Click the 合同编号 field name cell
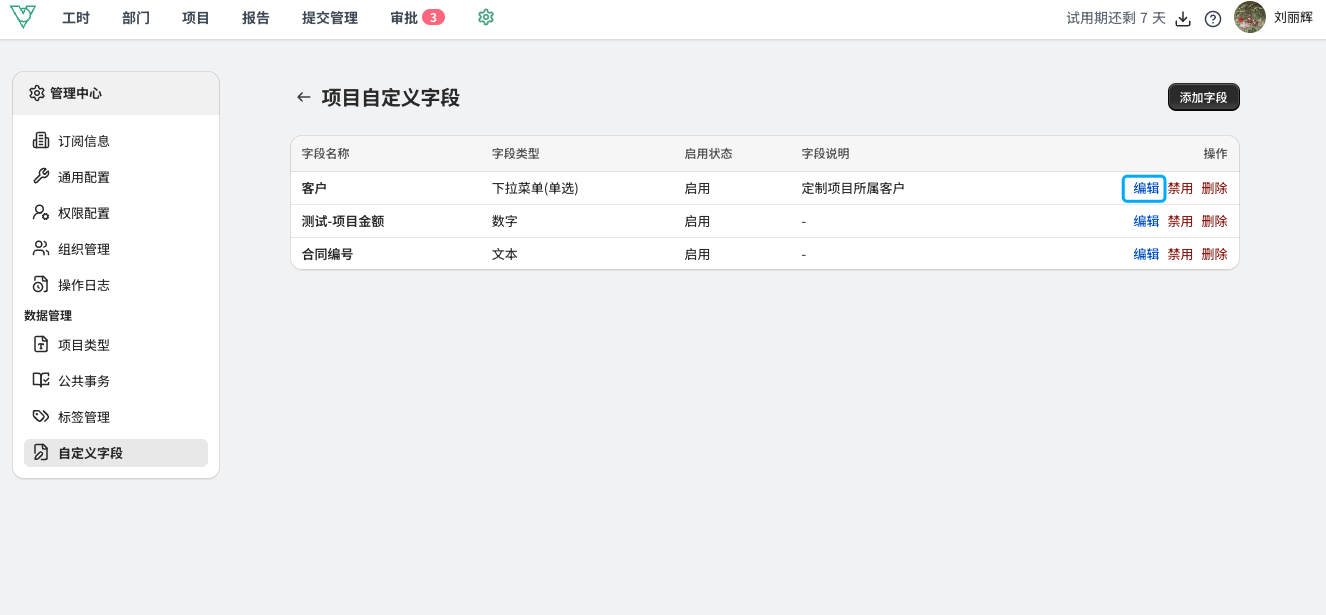The width and height of the screenshot is (1326, 615). (x=327, y=254)
